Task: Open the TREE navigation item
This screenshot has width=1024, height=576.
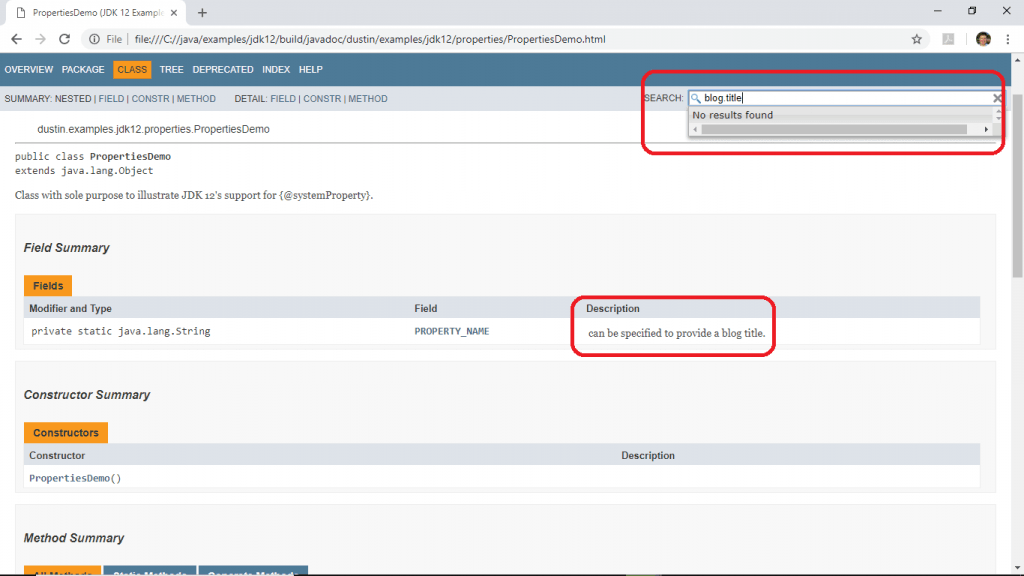Action: (171, 69)
